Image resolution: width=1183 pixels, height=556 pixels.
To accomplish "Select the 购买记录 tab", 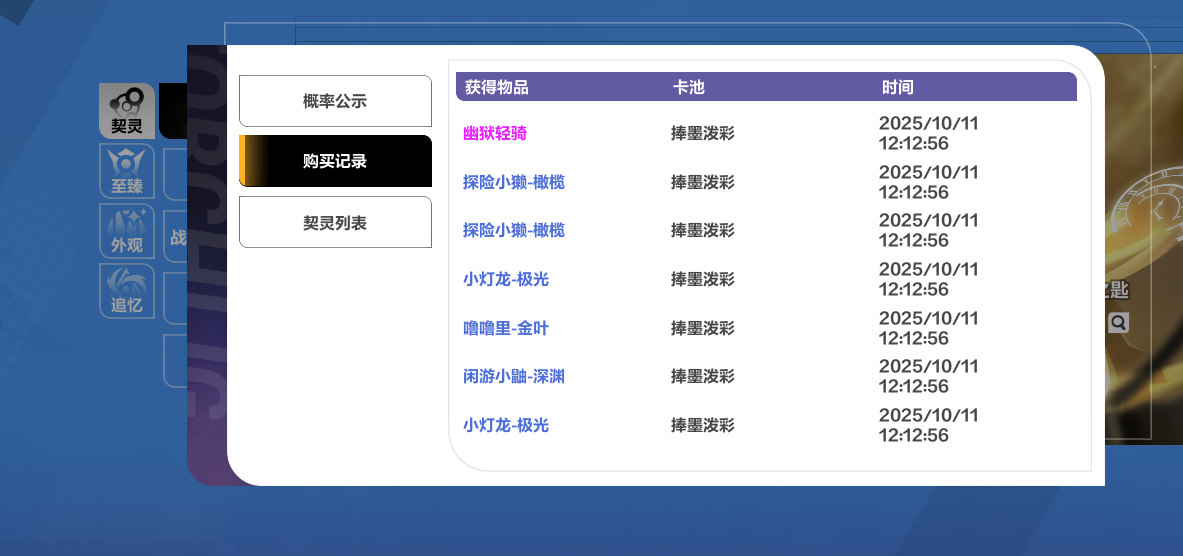I will tap(335, 161).
